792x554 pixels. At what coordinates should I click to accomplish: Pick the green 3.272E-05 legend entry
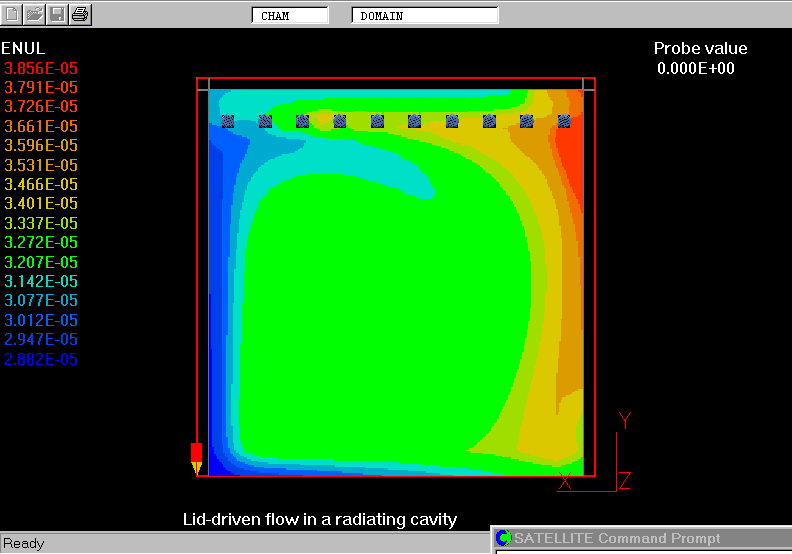click(x=41, y=242)
